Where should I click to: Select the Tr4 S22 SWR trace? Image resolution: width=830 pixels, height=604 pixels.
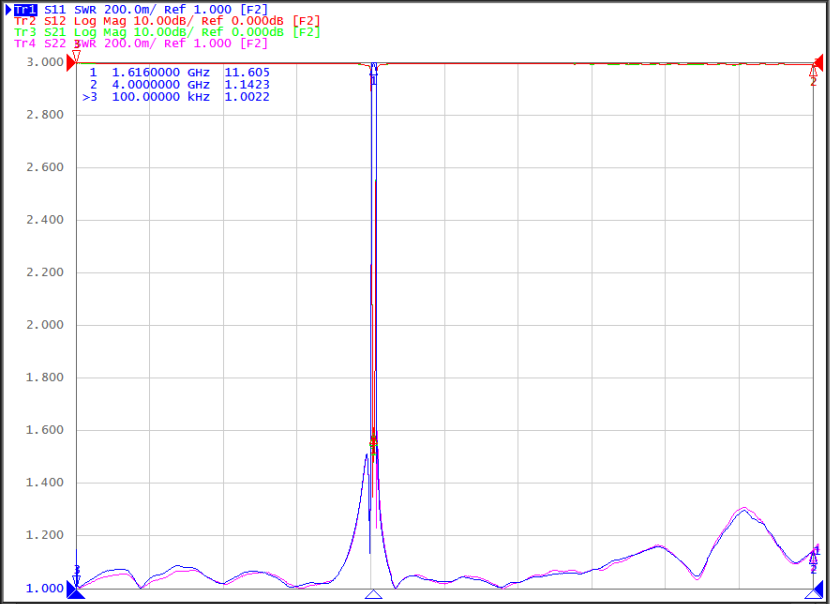141,43
